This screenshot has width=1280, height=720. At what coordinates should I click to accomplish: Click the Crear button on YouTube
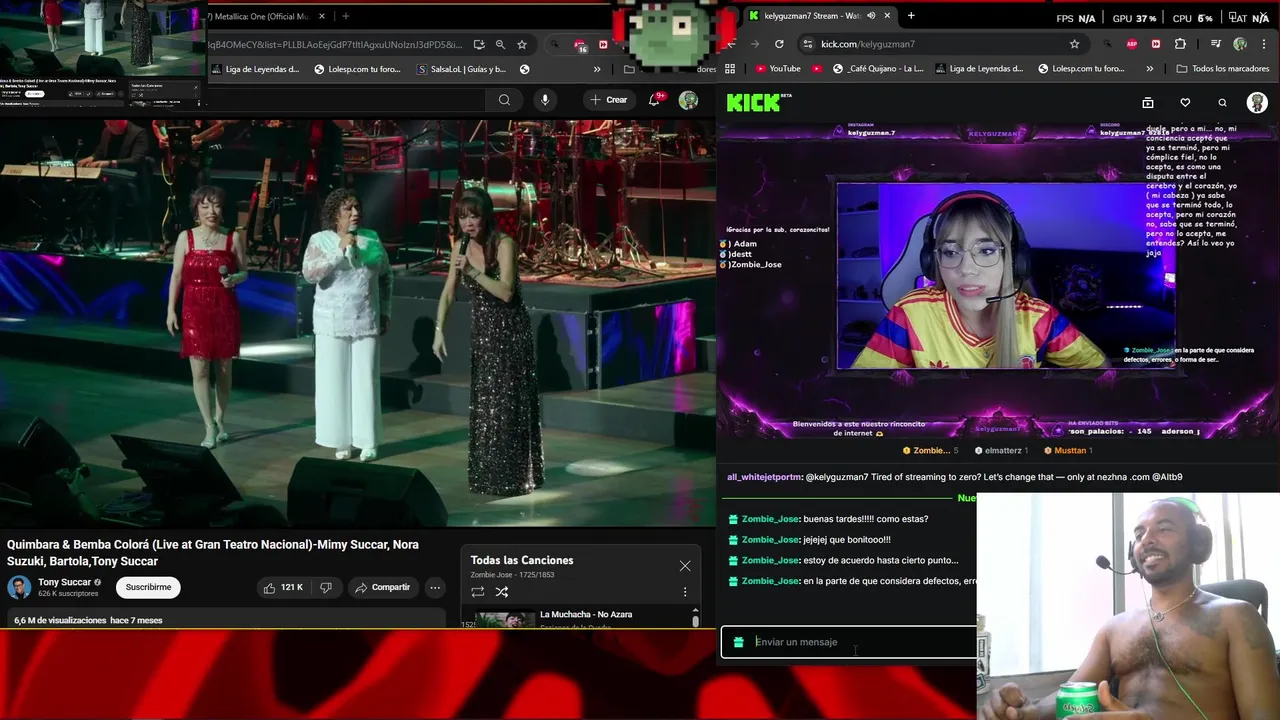[609, 99]
